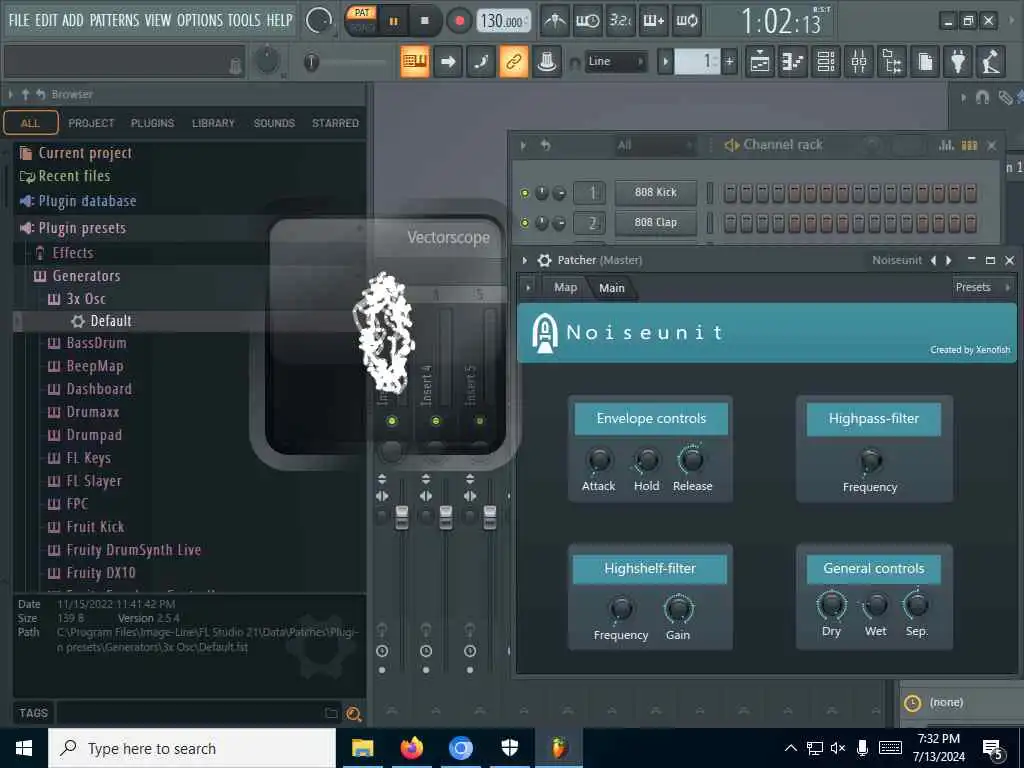Screen dimensions: 1024x768
Task: Switch to browser SOUNDS tab
Action: click(x=274, y=123)
